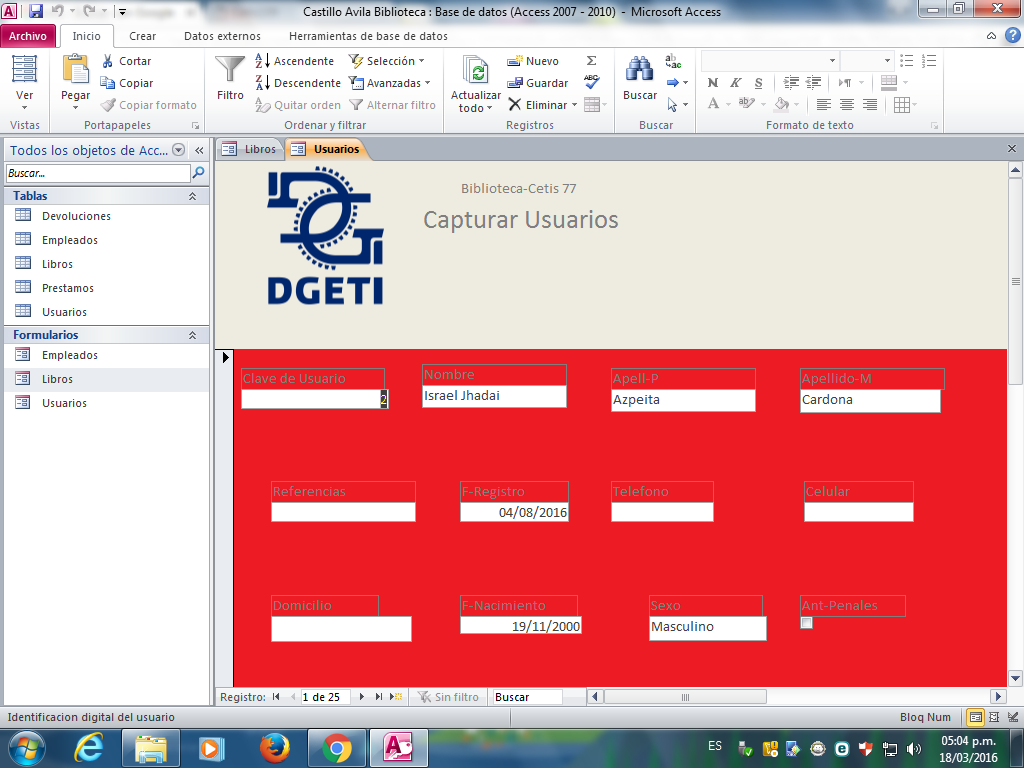
Task: Sort records with Ascendente
Action: (296, 61)
